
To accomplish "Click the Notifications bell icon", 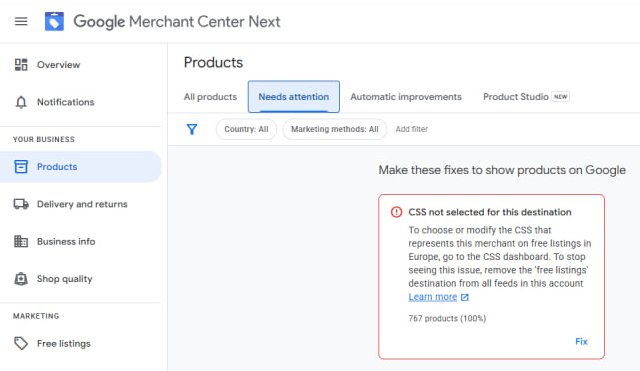I will click(21, 102).
